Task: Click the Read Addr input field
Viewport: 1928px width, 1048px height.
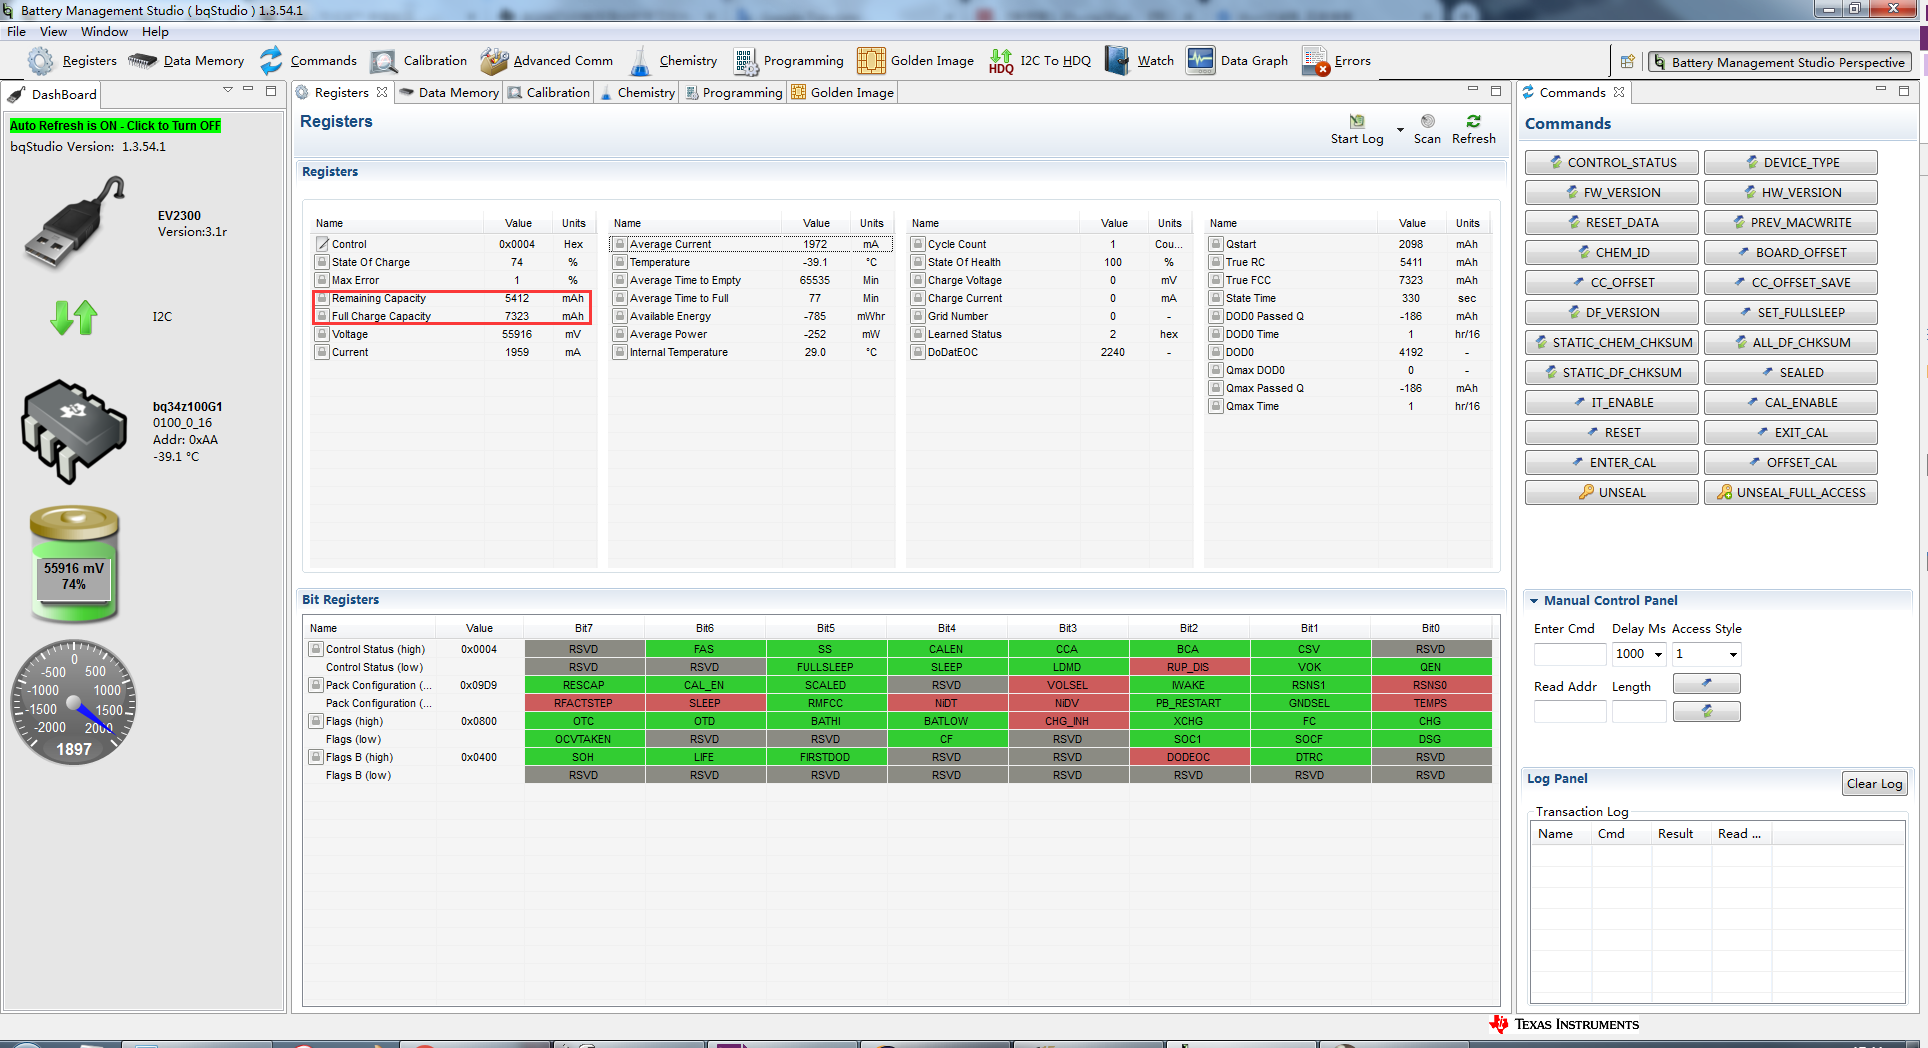Action: pos(1569,712)
